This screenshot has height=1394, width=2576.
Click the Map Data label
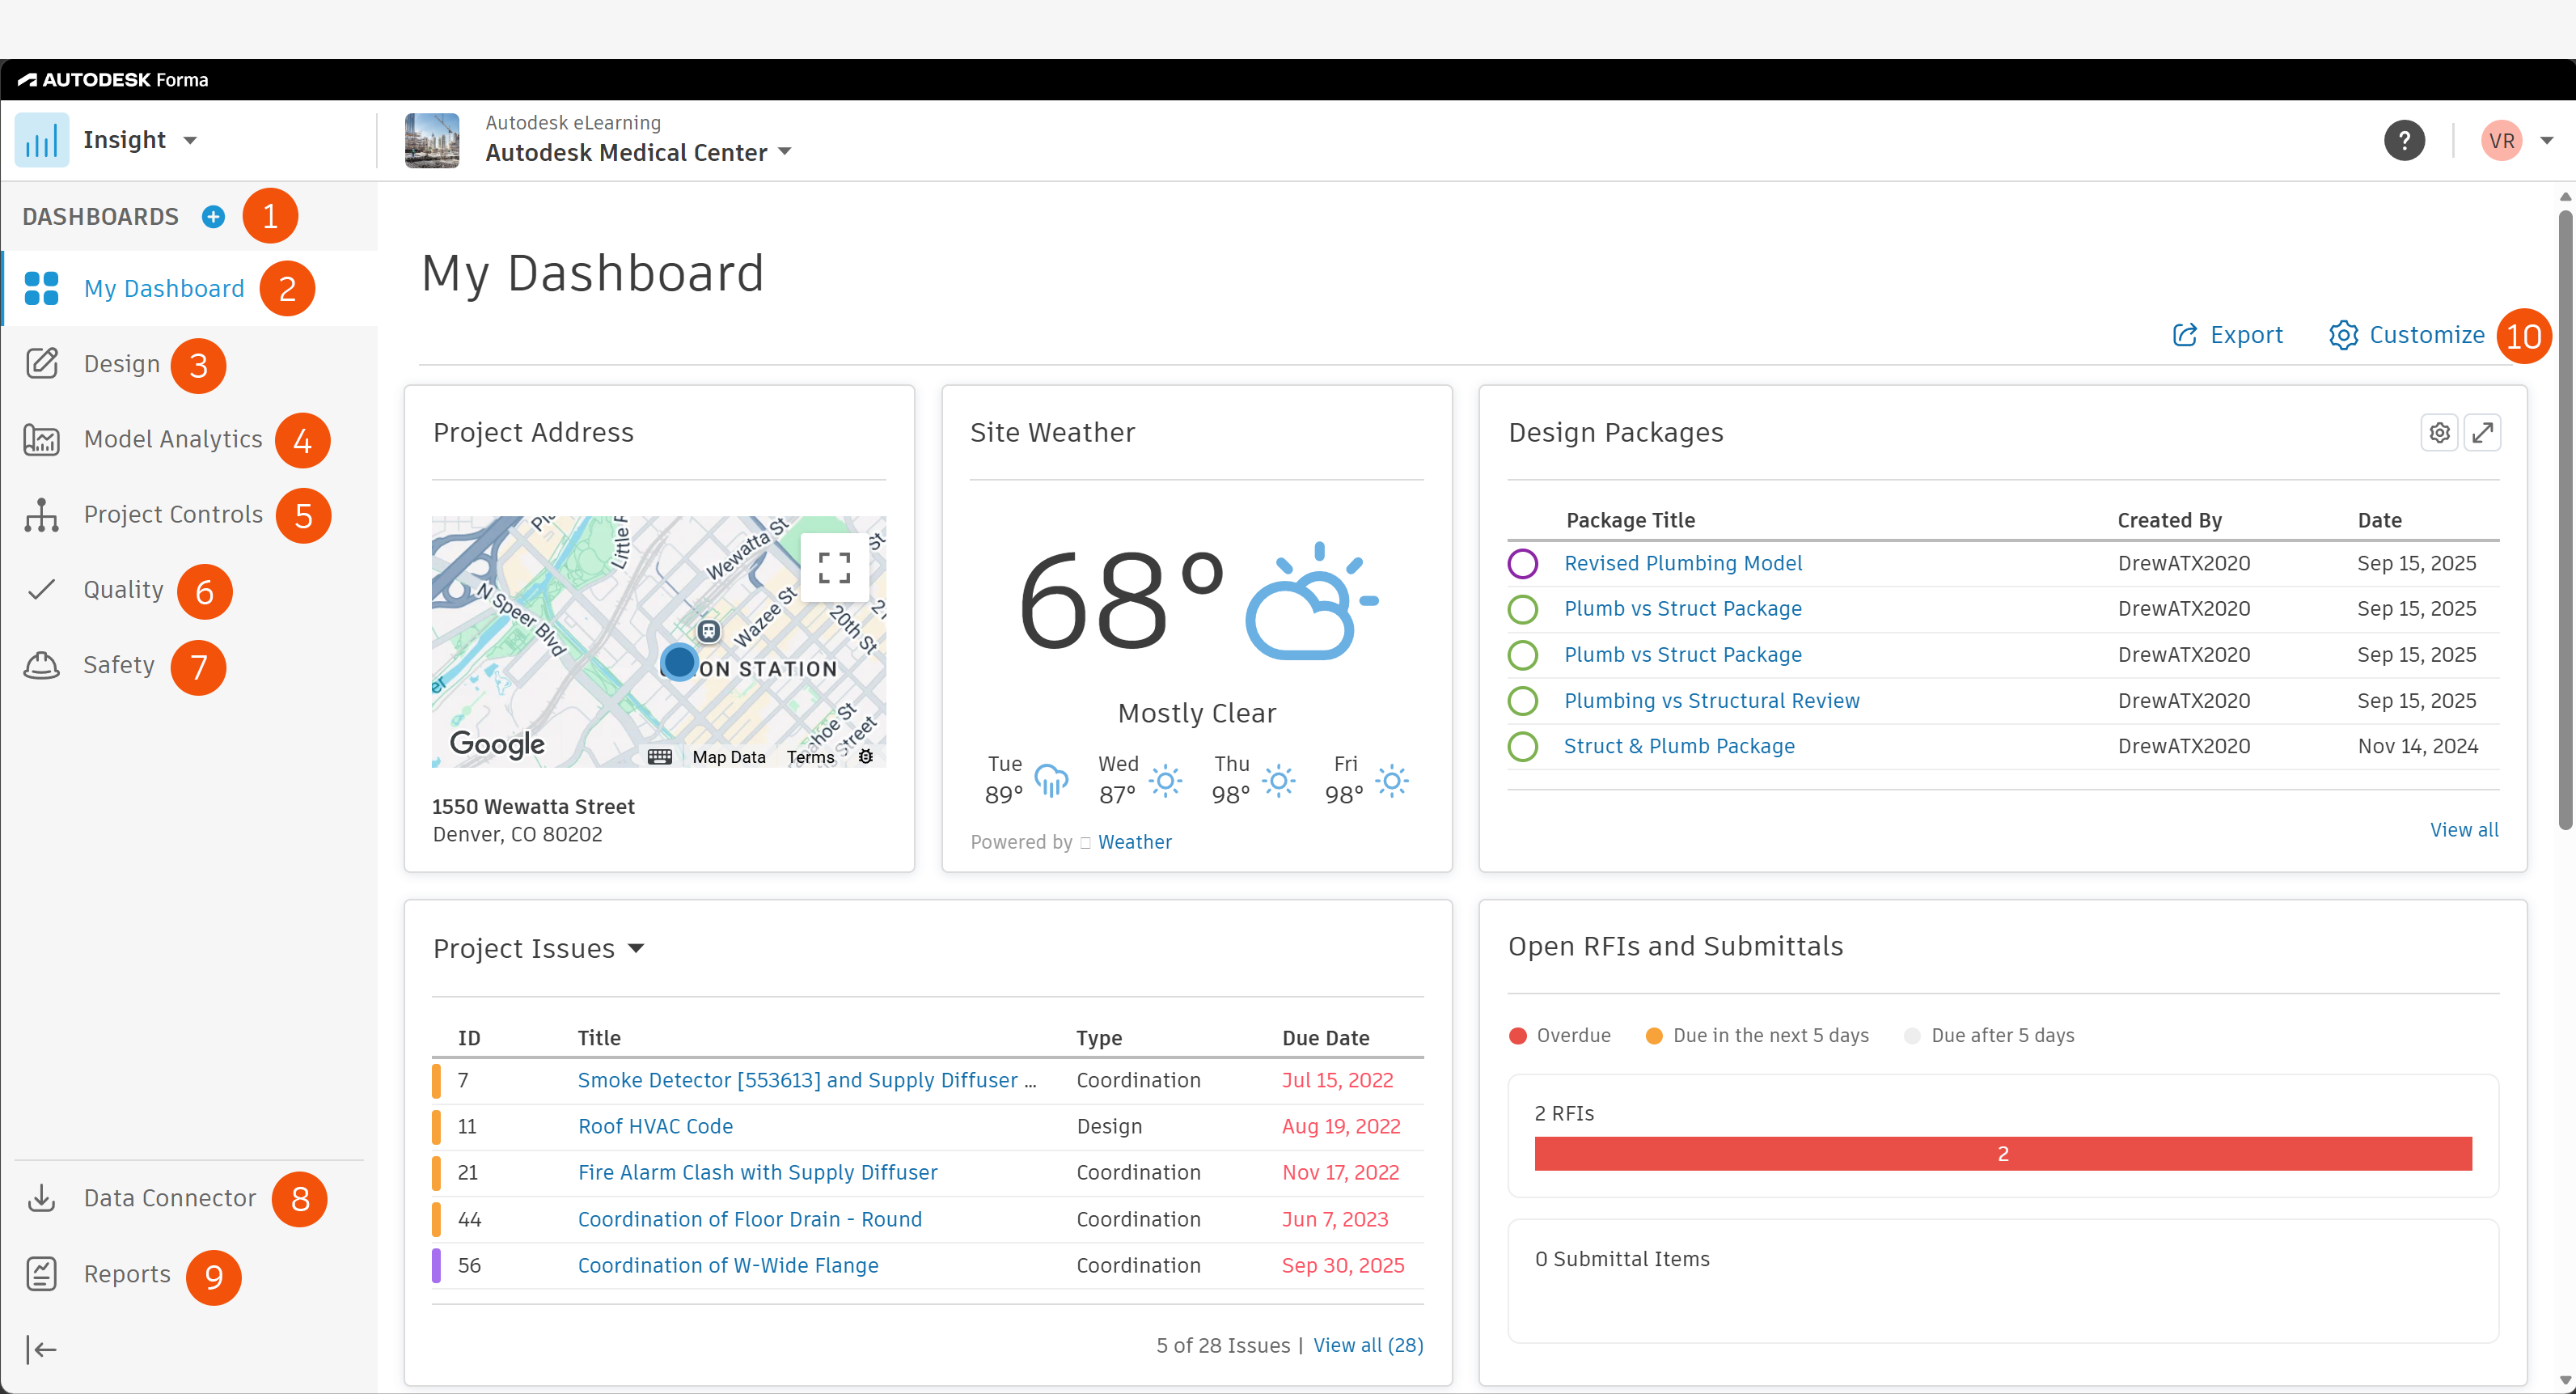click(x=729, y=757)
